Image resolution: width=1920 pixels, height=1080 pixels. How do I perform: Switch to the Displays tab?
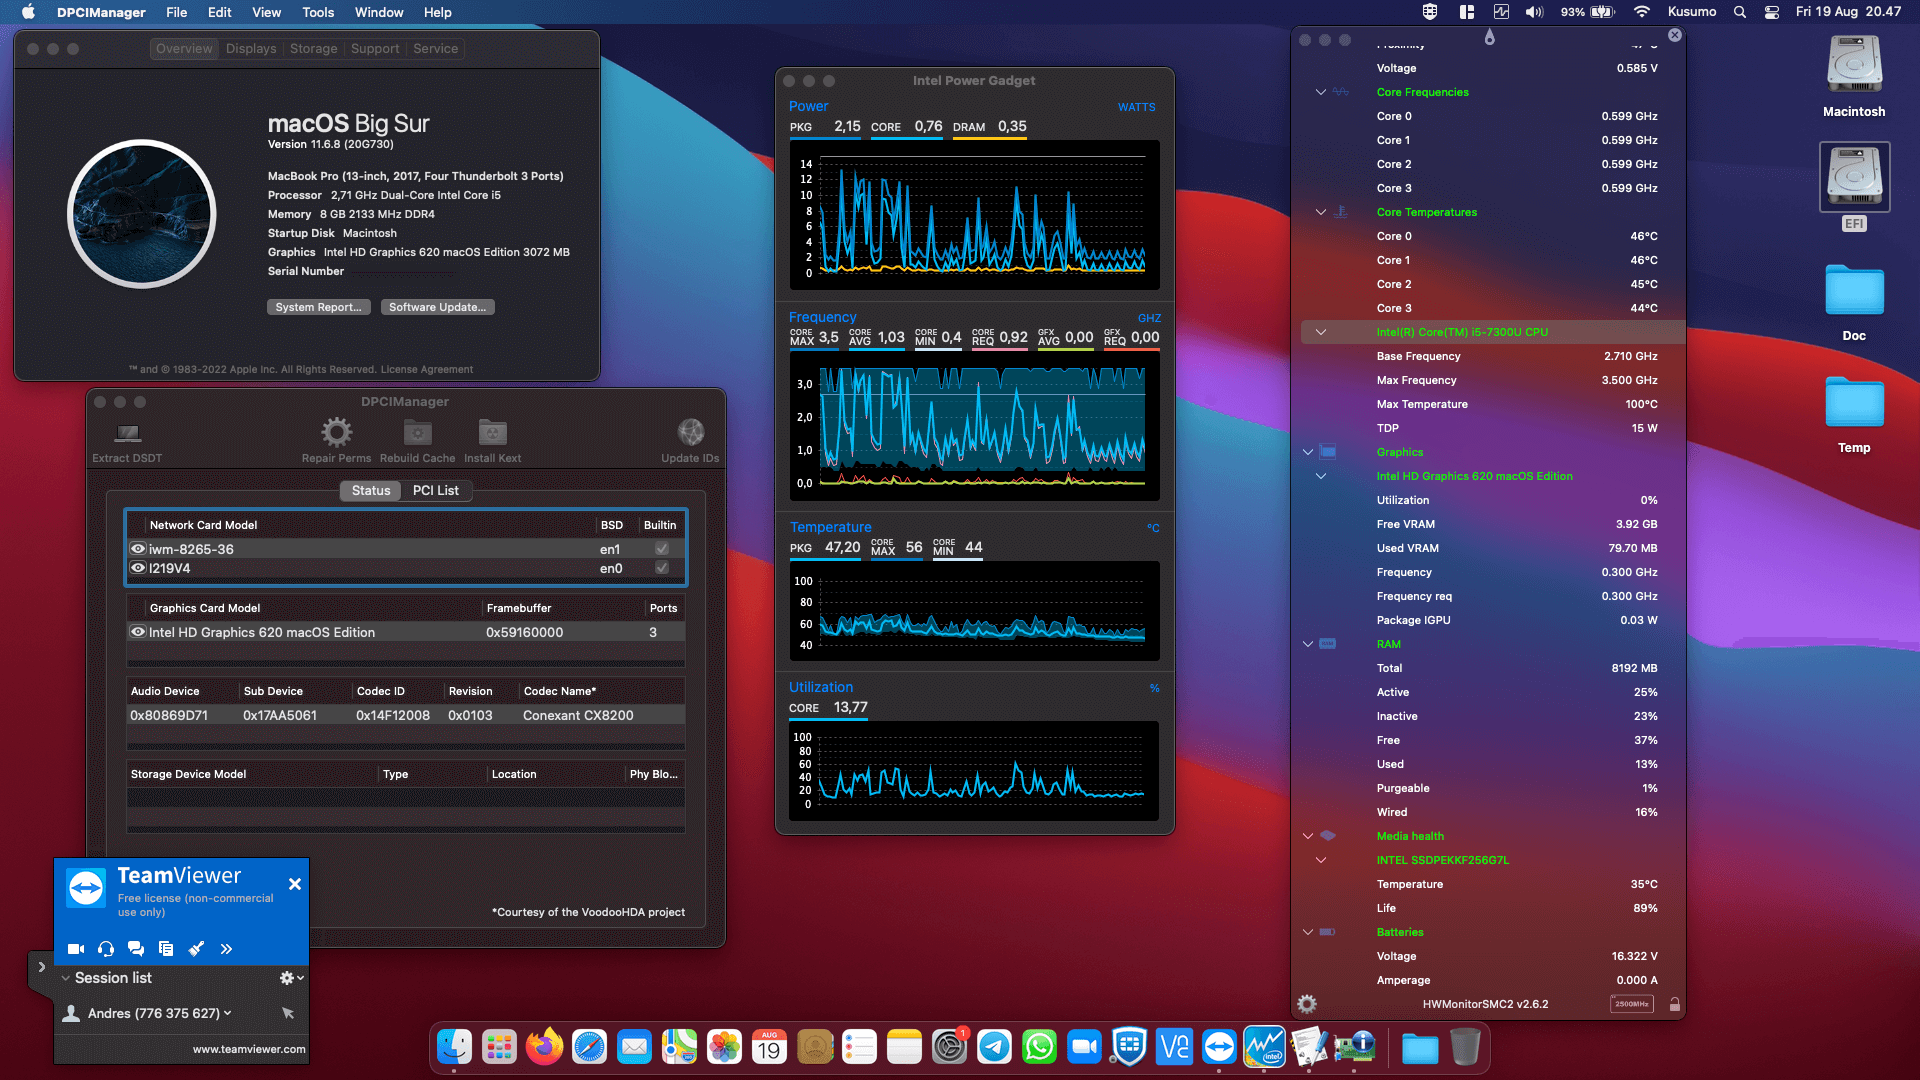click(x=251, y=48)
